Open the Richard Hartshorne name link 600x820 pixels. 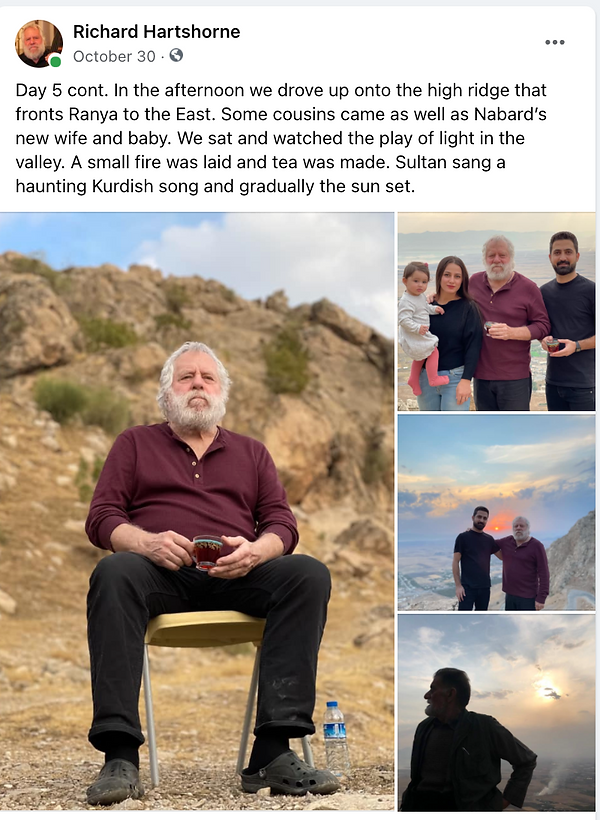click(156, 31)
